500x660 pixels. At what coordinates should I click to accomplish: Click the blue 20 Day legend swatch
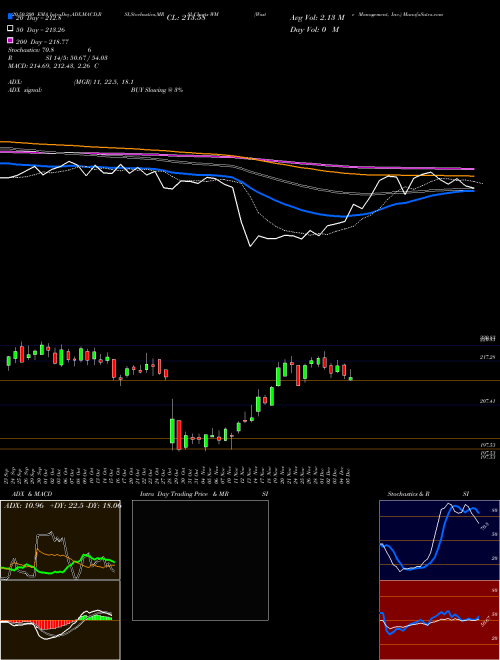[x=10, y=17]
